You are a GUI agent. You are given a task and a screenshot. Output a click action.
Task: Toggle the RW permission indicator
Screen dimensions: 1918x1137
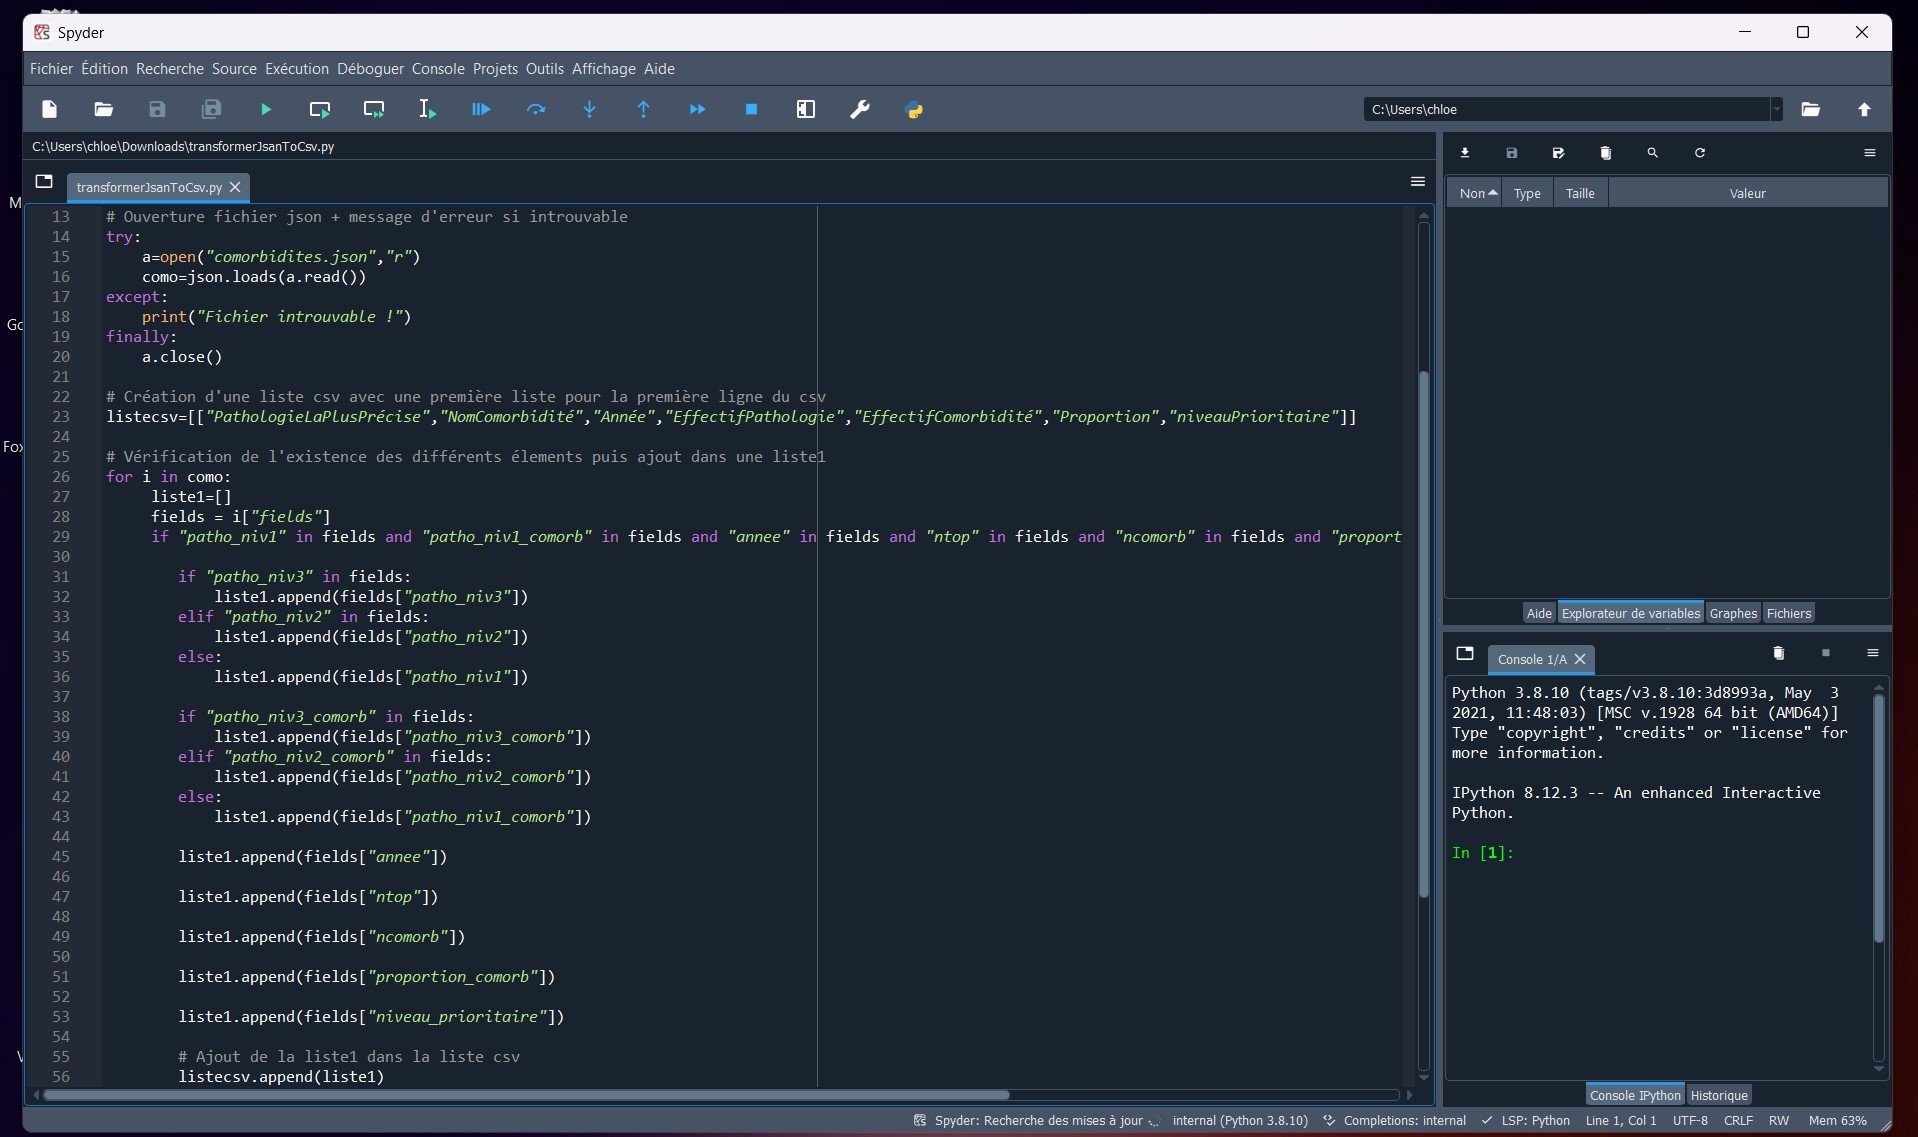[1779, 1121]
